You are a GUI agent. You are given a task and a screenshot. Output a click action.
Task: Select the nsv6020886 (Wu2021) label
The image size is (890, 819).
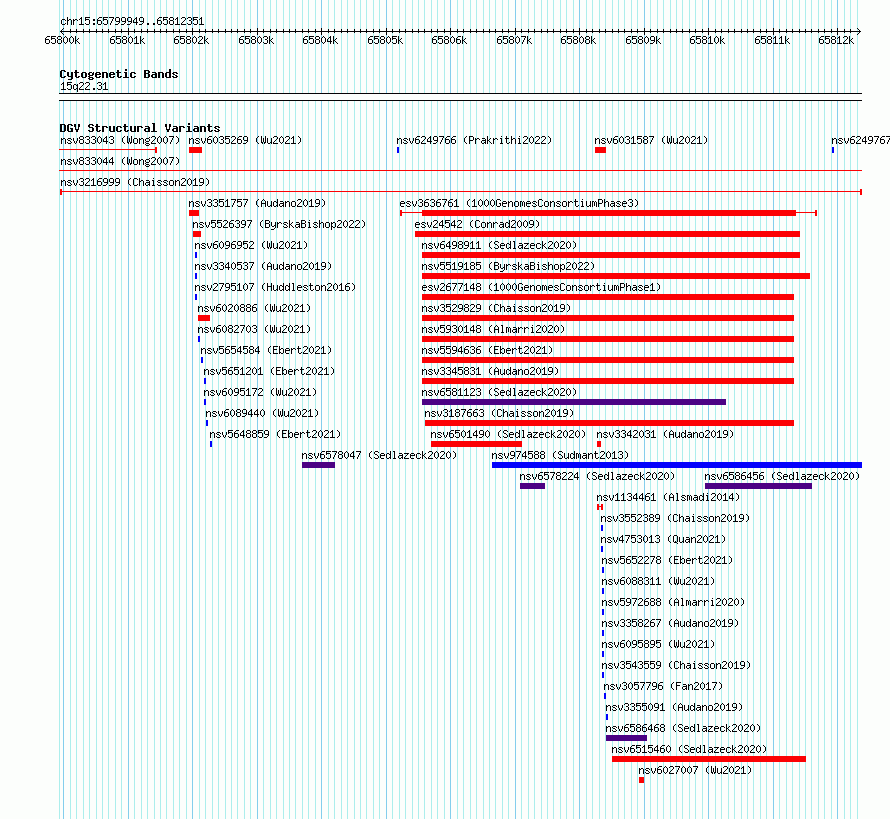(254, 308)
